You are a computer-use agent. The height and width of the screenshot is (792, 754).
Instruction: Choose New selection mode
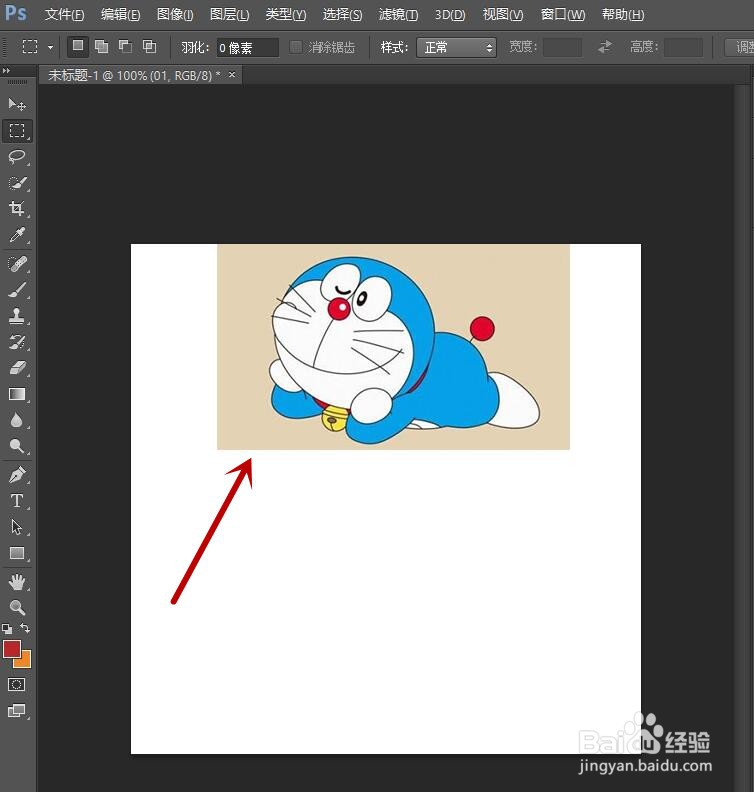pos(78,46)
